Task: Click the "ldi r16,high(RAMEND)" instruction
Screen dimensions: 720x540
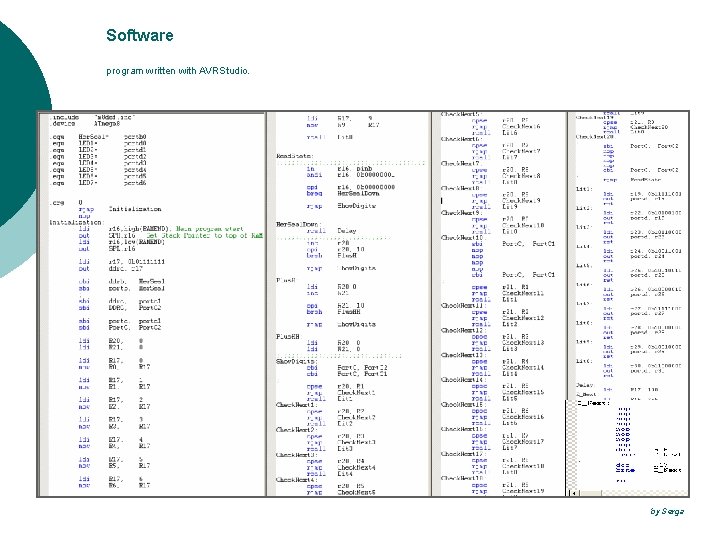Action: point(125,229)
